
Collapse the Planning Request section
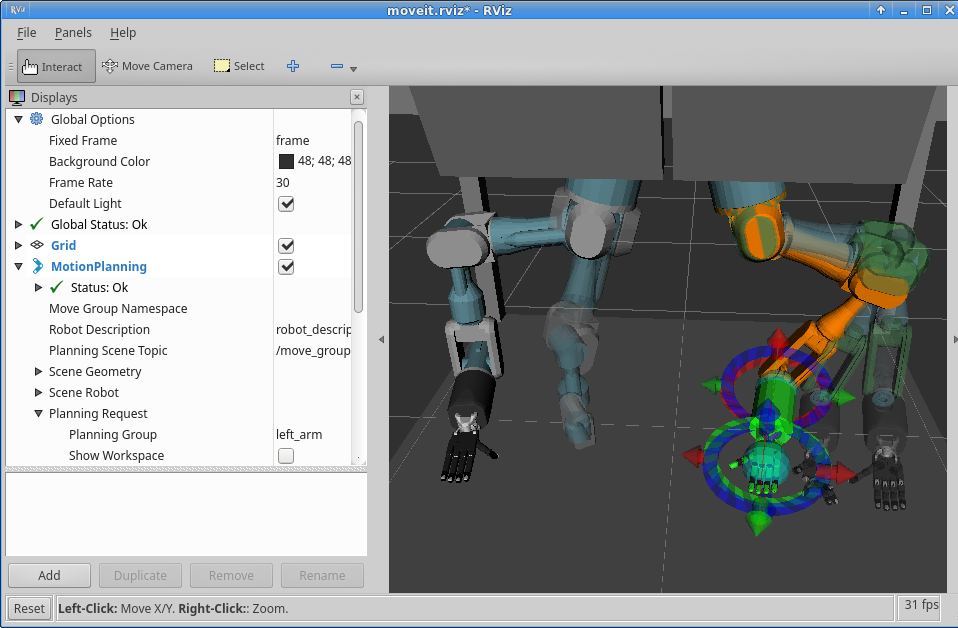[x=38, y=414]
